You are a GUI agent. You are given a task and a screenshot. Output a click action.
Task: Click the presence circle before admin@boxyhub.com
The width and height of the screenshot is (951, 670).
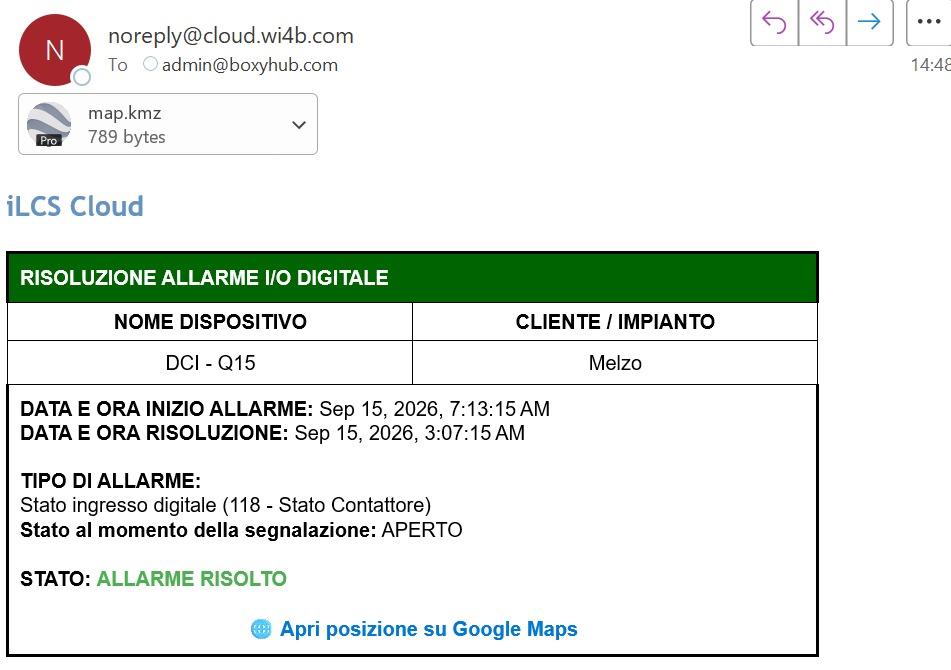tap(150, 64)
